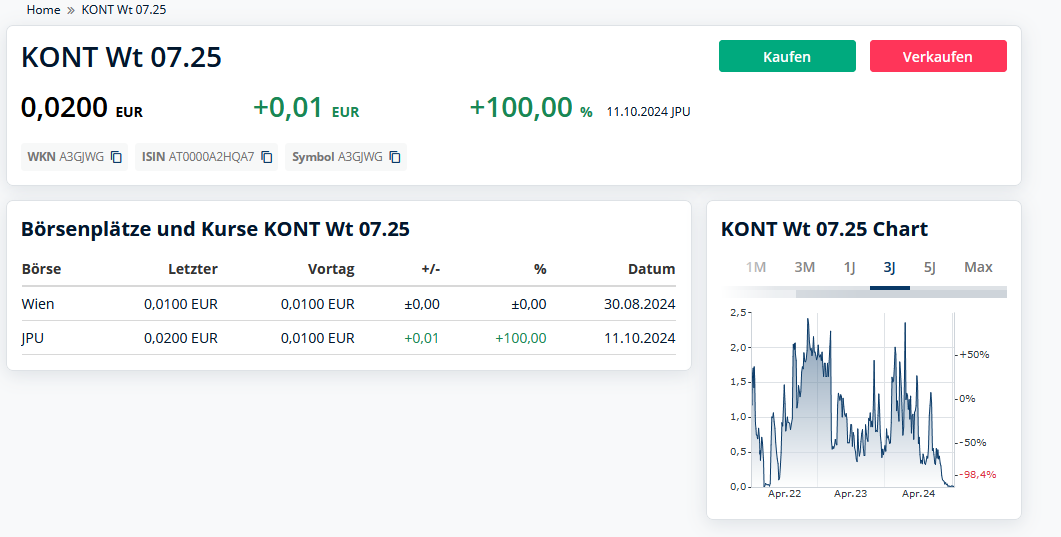Select the 1J chart range
Screen dimensions: 1061x537
pos(849,267)
